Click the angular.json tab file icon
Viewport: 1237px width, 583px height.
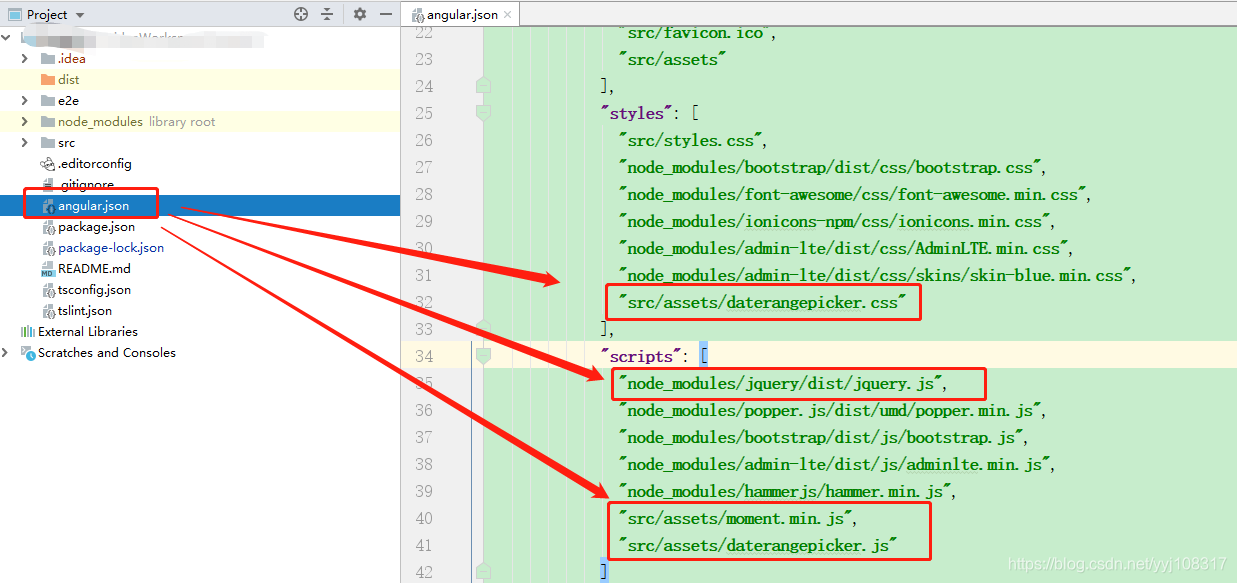[x=416, y=15]
